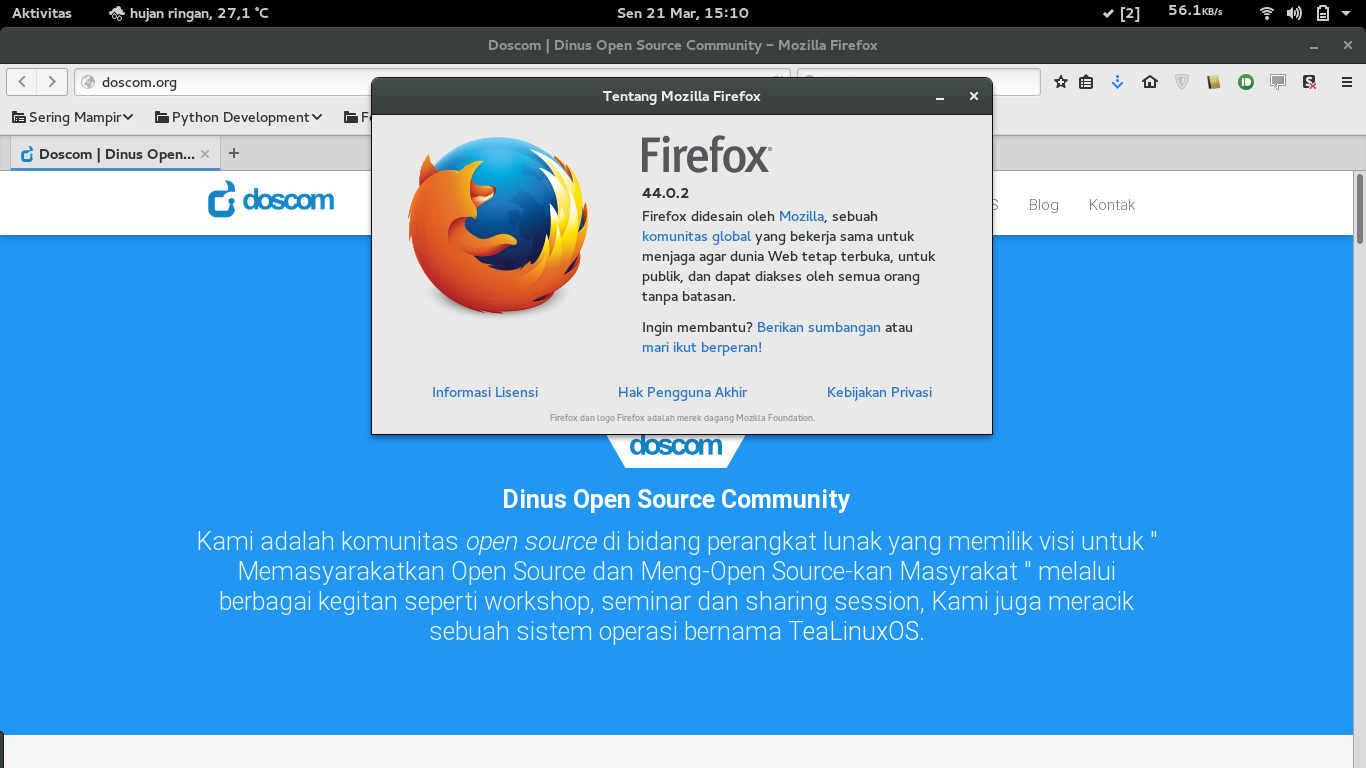Viewport: 1366px width, 768px height.
Task: Click the chat bubble toolbar icon
Action: pos(1277,82)
